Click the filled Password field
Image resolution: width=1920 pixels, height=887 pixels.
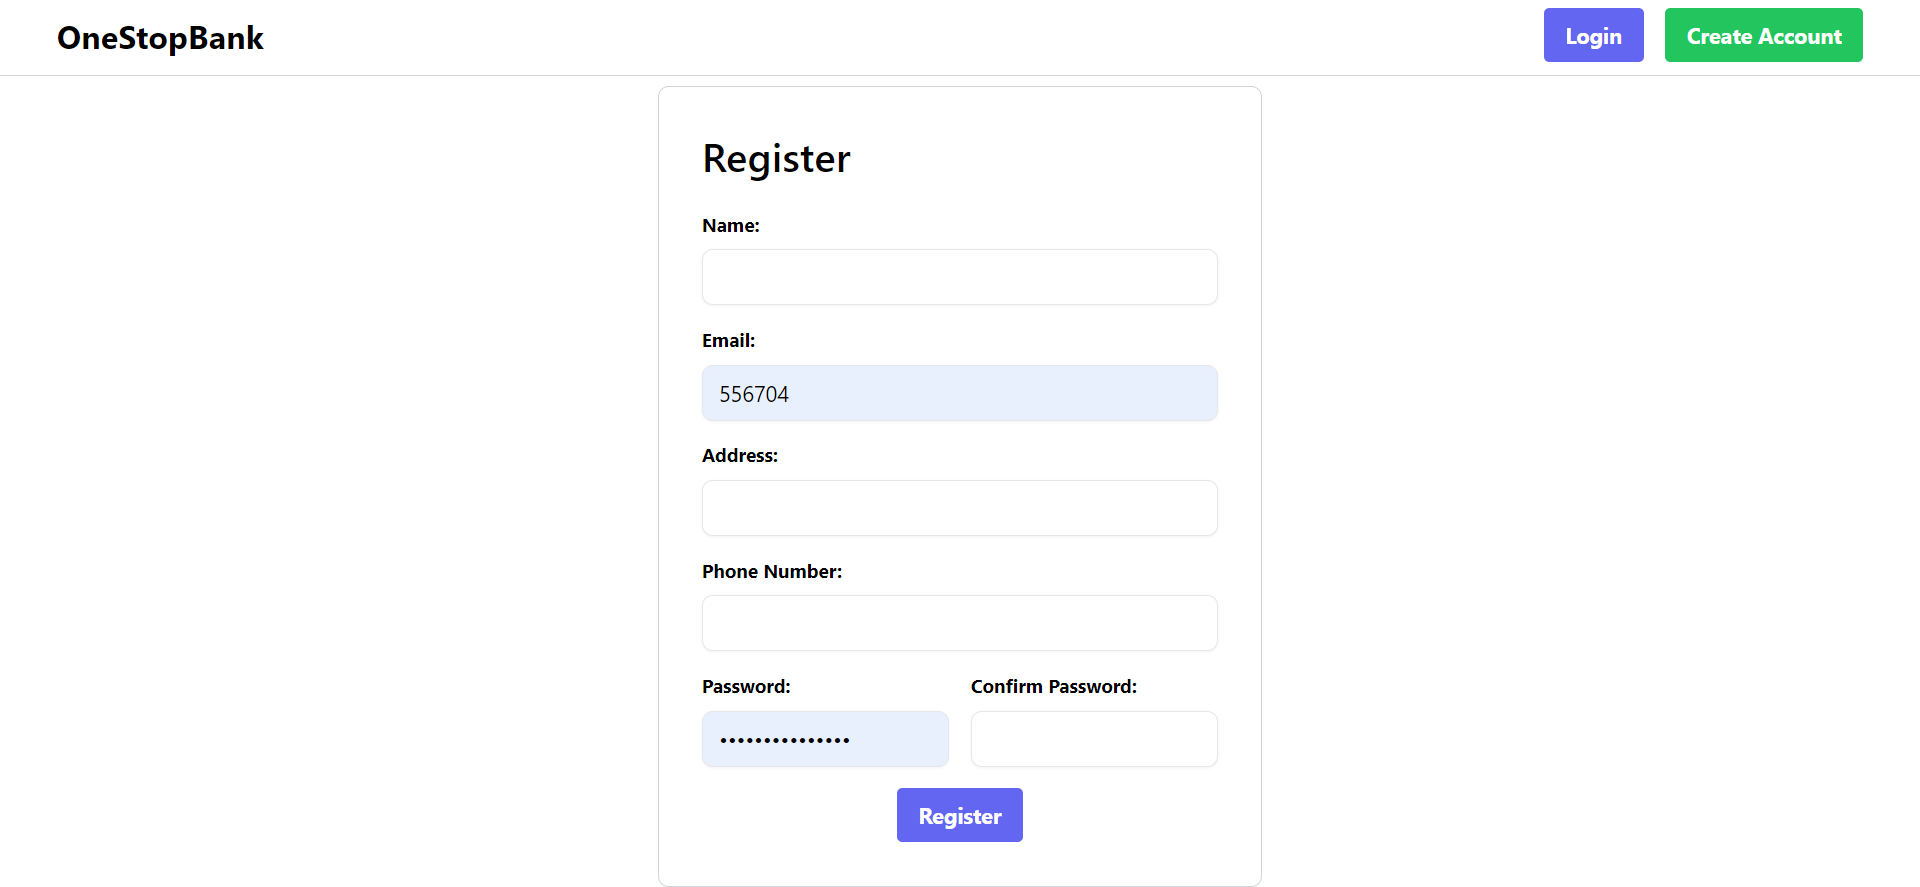pos(825,739)
